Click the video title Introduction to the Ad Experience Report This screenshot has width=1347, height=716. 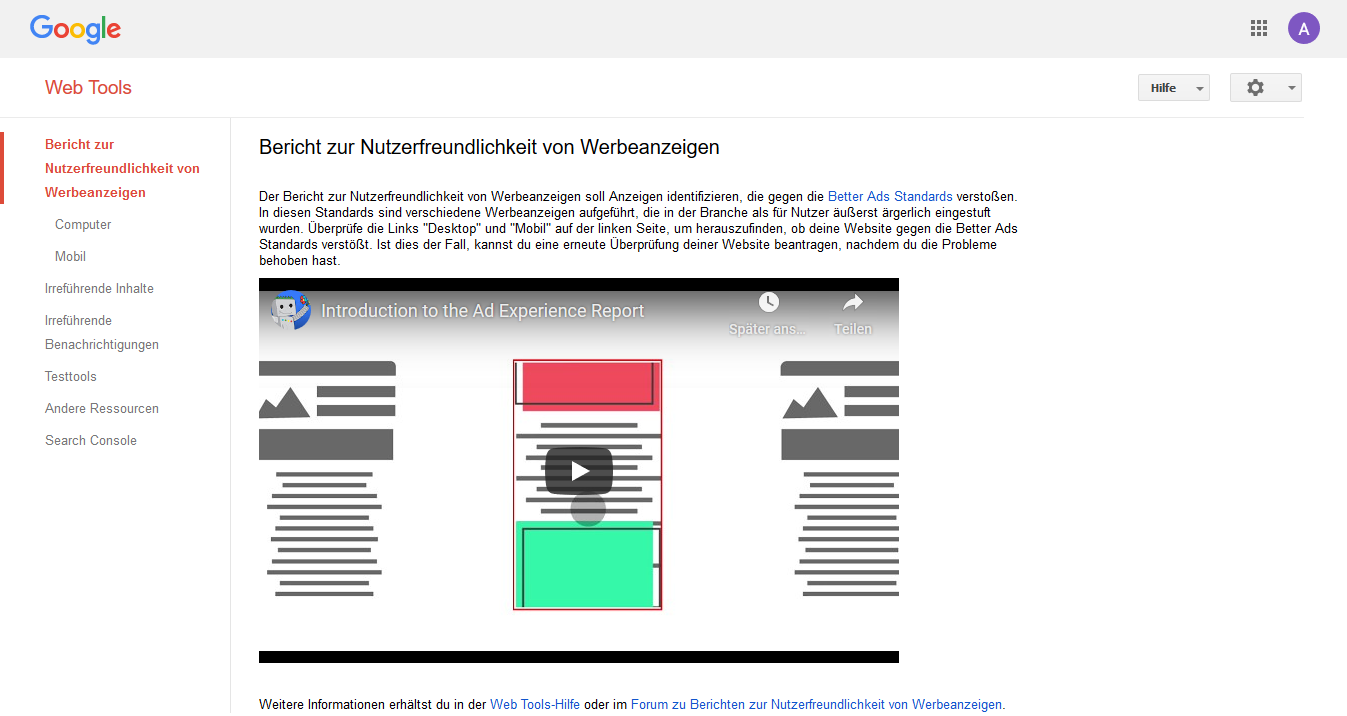(x=482, y=311)
